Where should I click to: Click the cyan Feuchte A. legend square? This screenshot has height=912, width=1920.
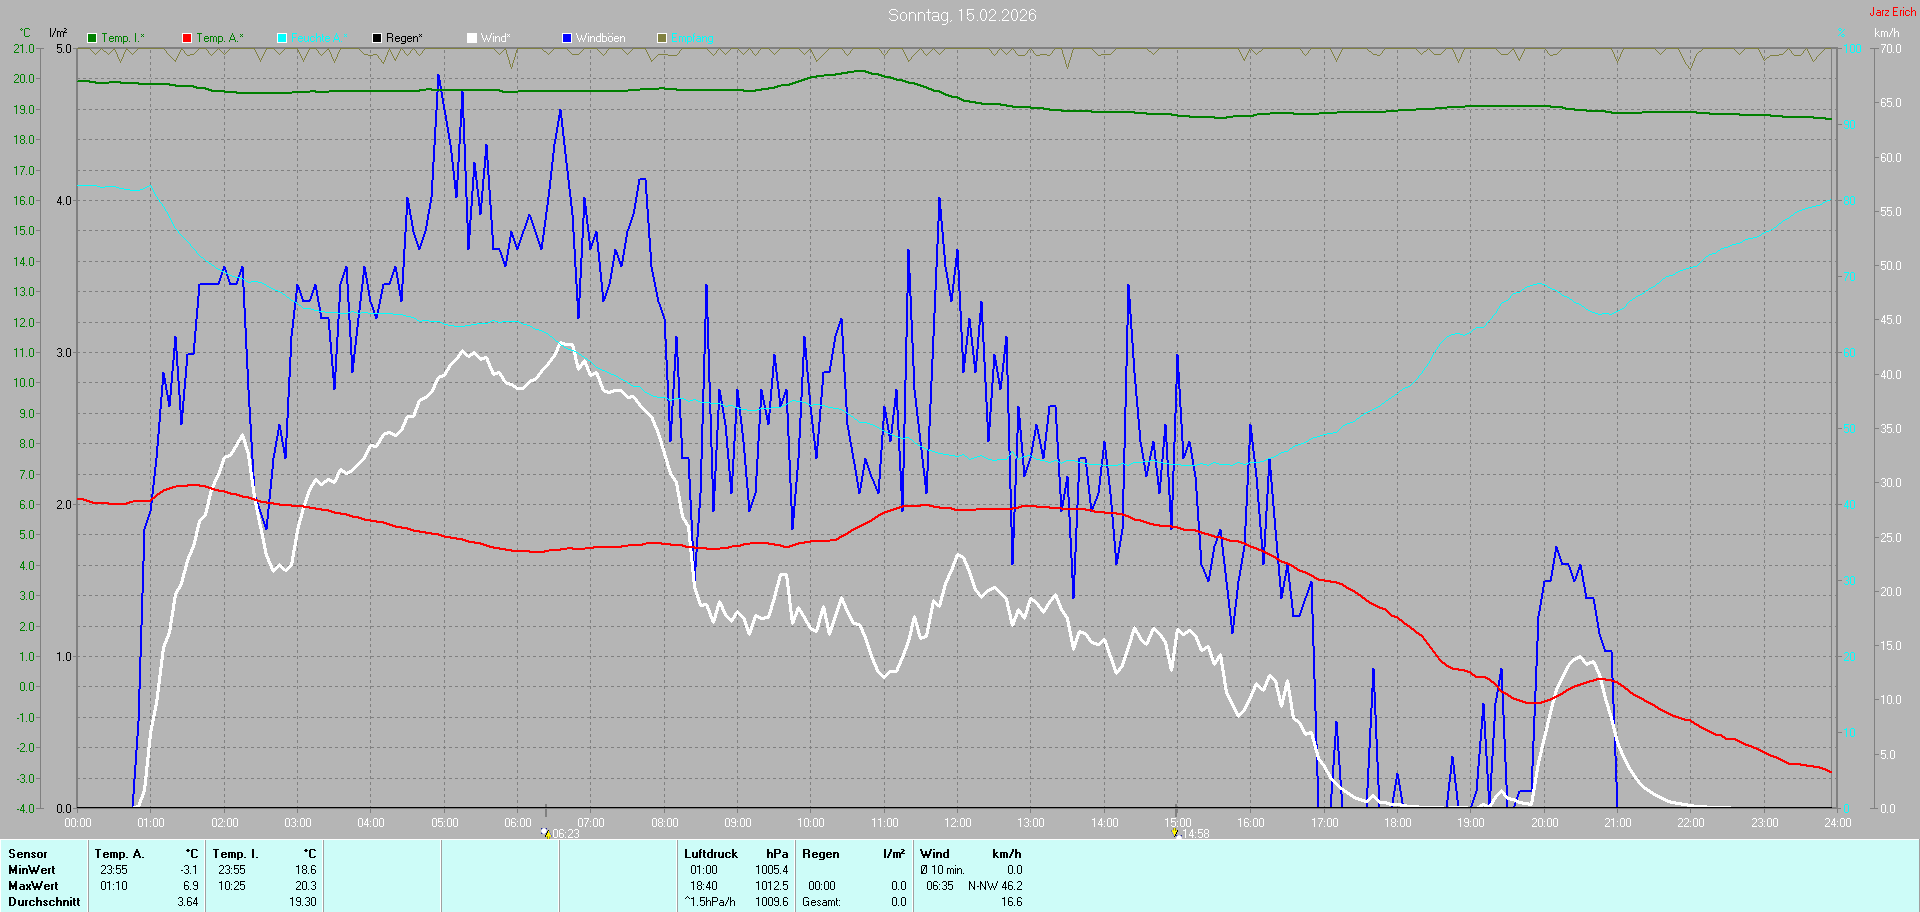282,38
